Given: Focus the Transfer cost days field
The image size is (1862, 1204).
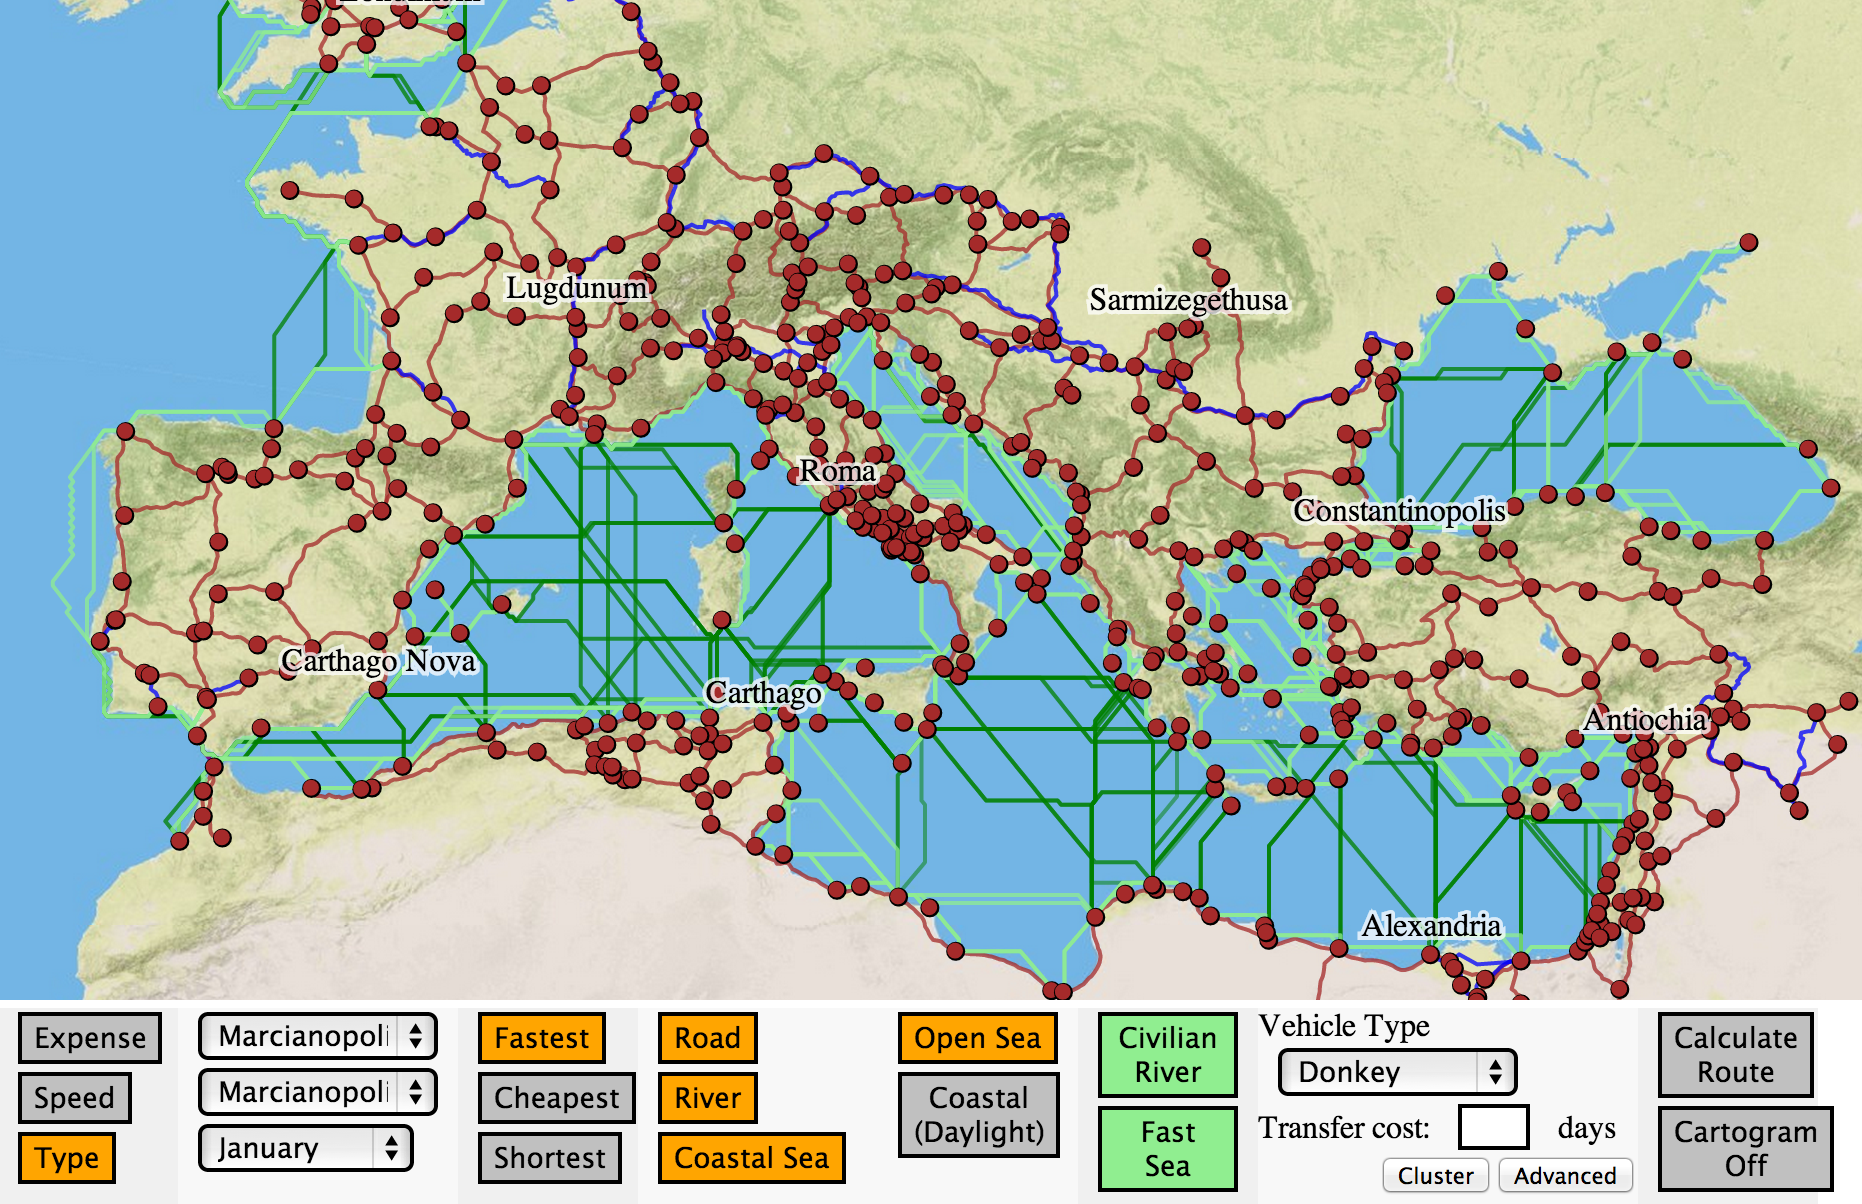Looking at the screenshot, I should (x=1494, y=1128).
